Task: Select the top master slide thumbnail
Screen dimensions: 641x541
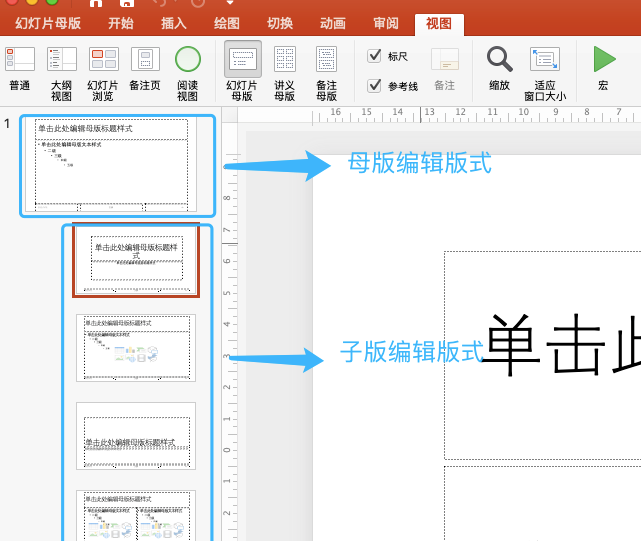Action: (x=112, y=165)
